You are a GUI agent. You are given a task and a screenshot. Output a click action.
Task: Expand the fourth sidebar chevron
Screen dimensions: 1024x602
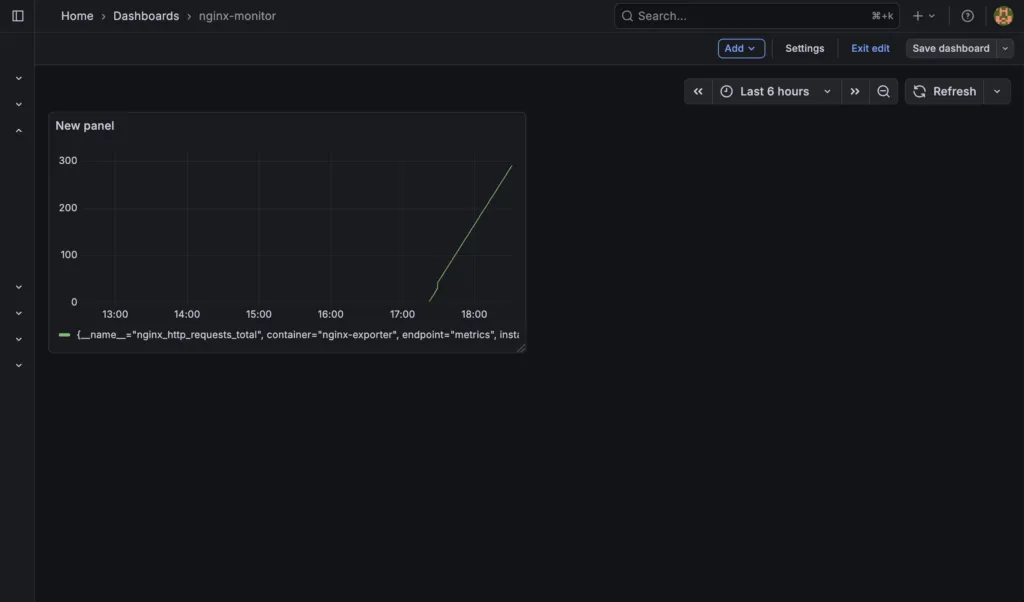[x=19, y=287]
